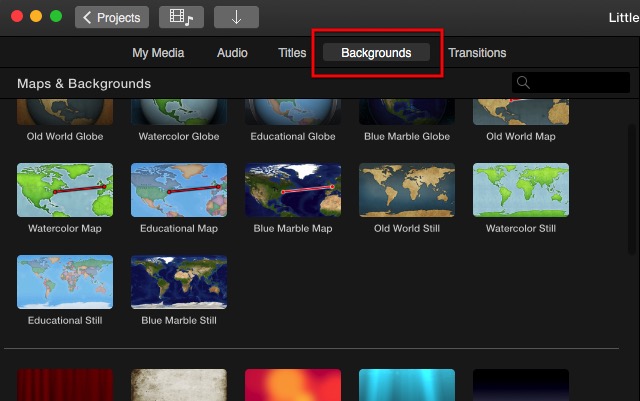
Task: Click the Educational Still label
Action: click(65, 320)
